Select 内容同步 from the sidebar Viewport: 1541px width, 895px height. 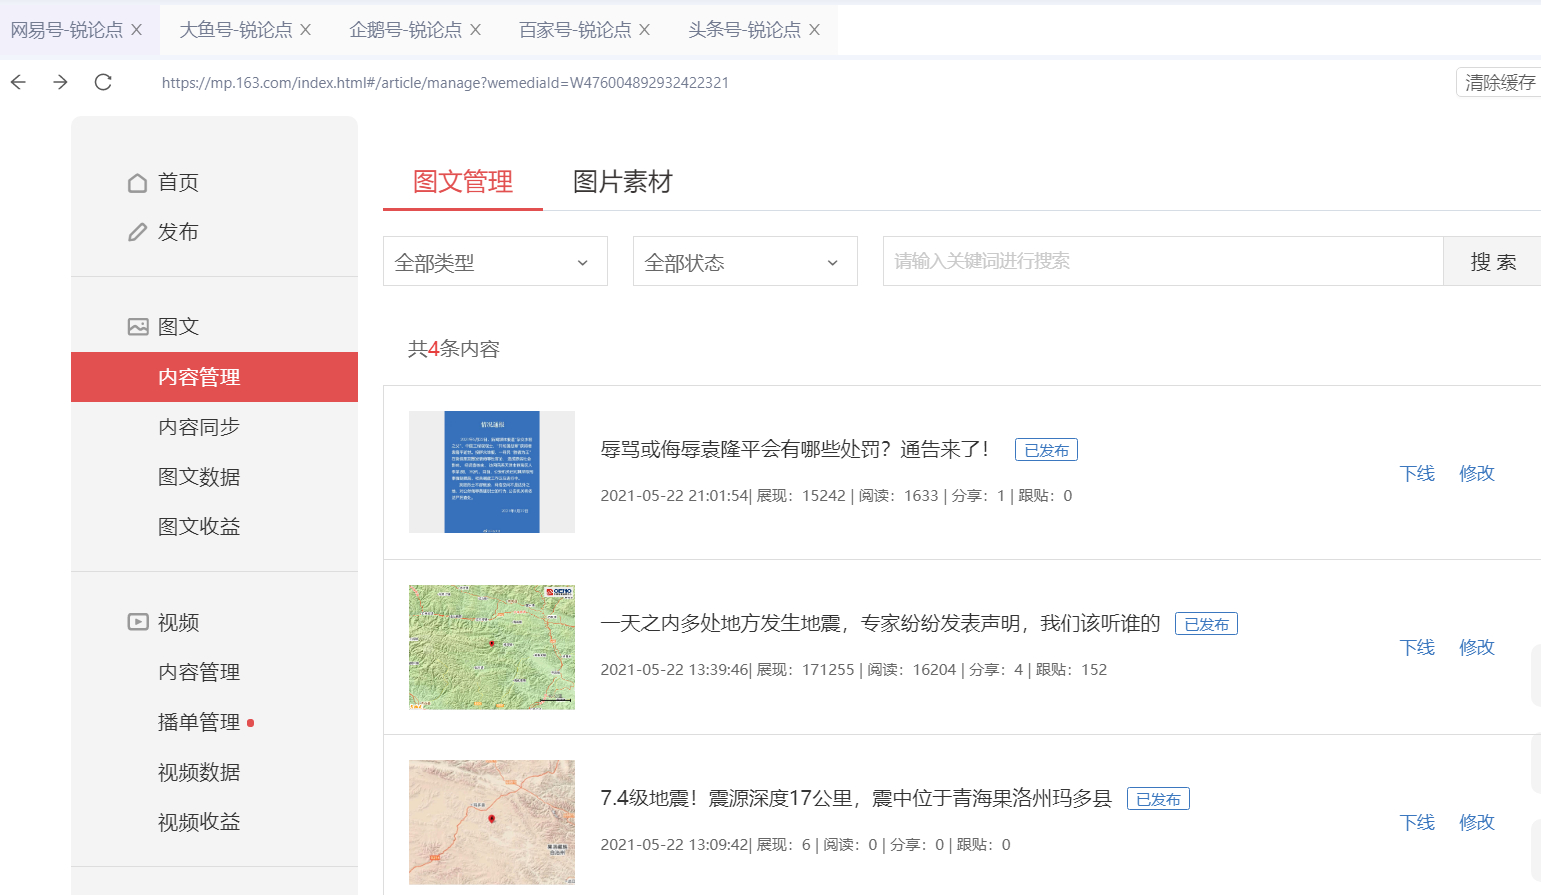pyautogui.click(x=198, y=427)
